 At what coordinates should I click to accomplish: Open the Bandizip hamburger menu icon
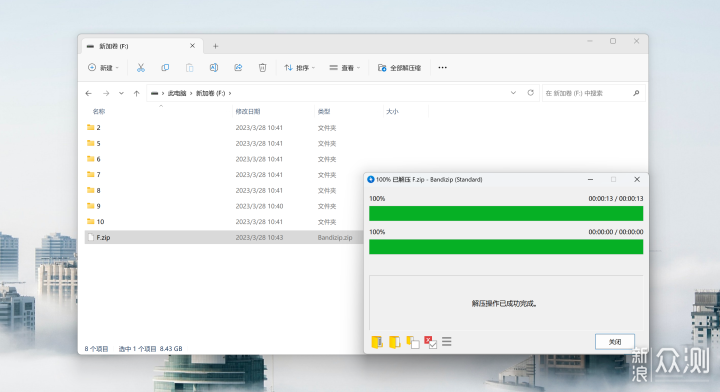(447, 342)
